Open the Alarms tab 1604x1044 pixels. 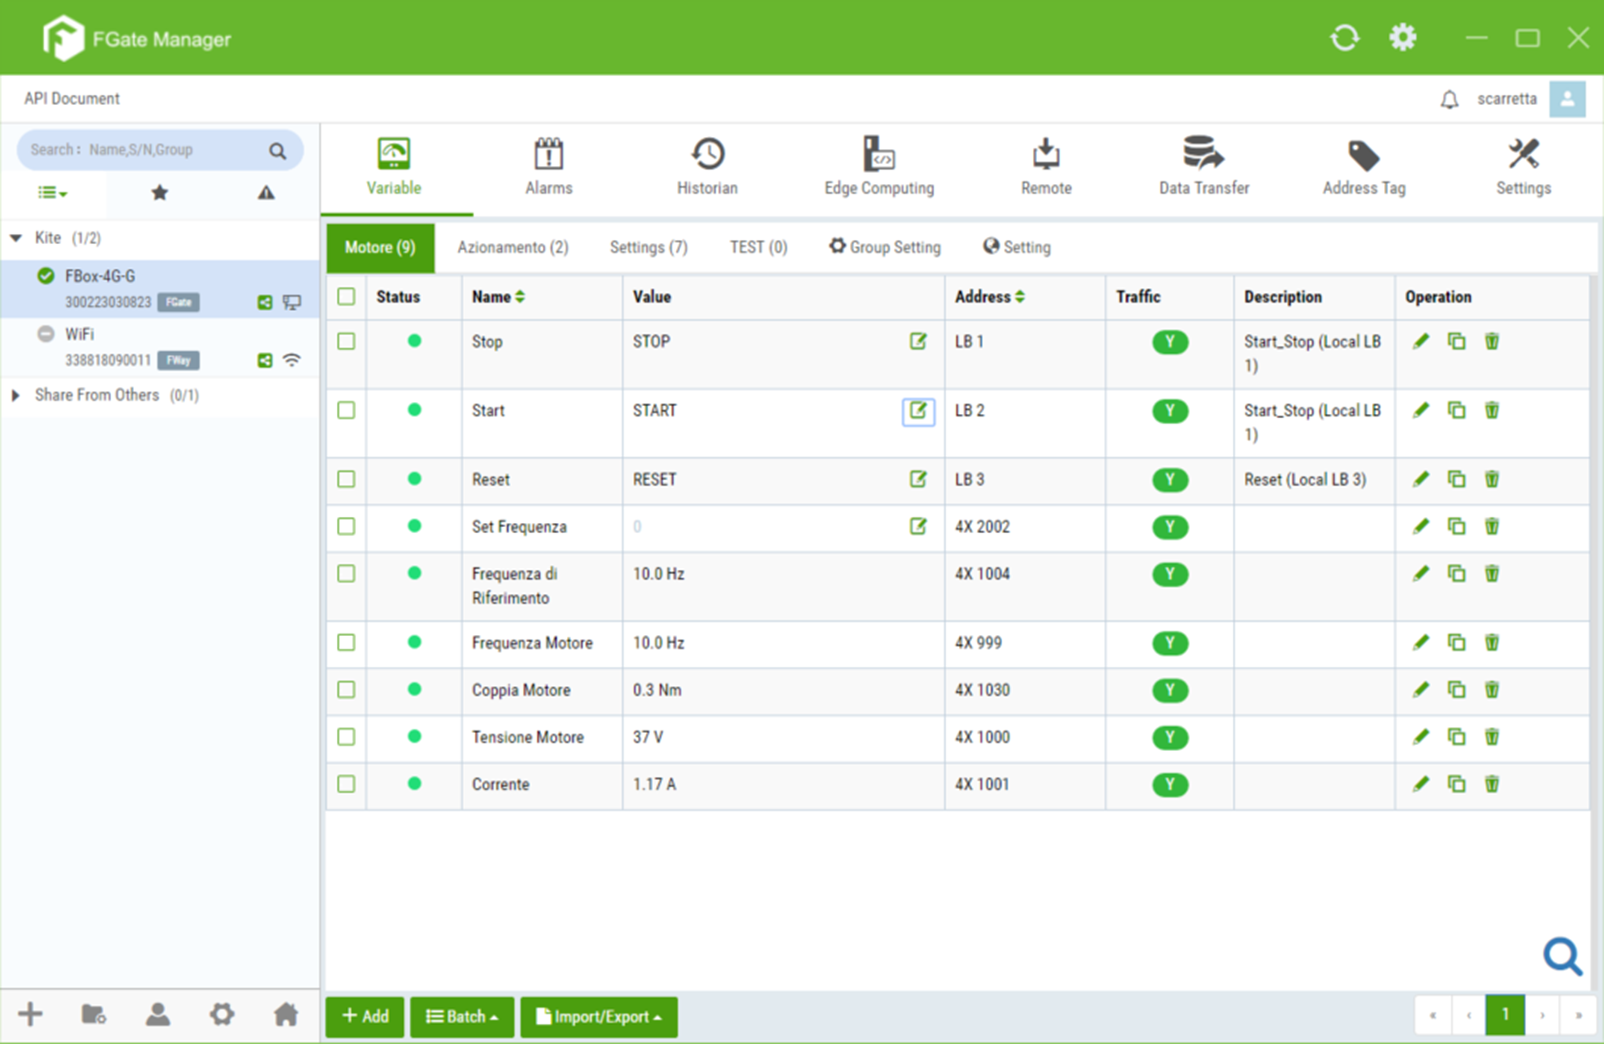(548, 167)
